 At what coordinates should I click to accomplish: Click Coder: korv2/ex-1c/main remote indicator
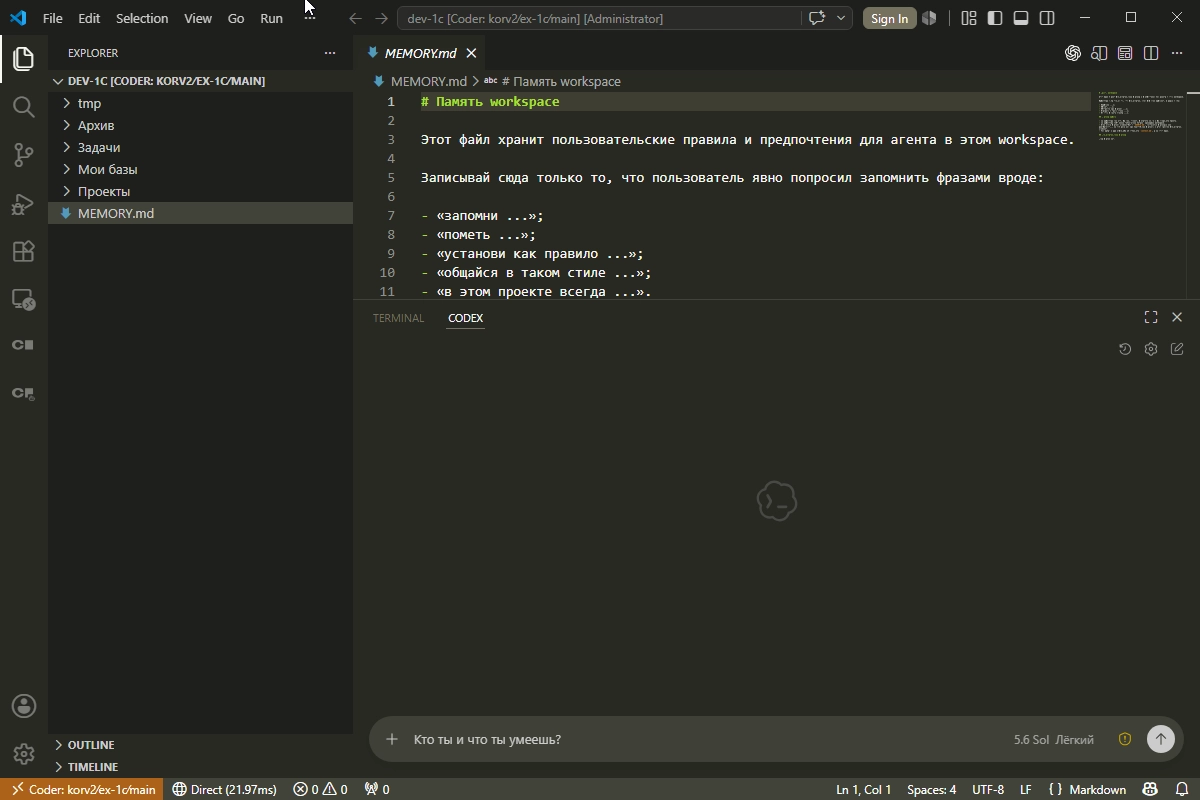(82, 789)
